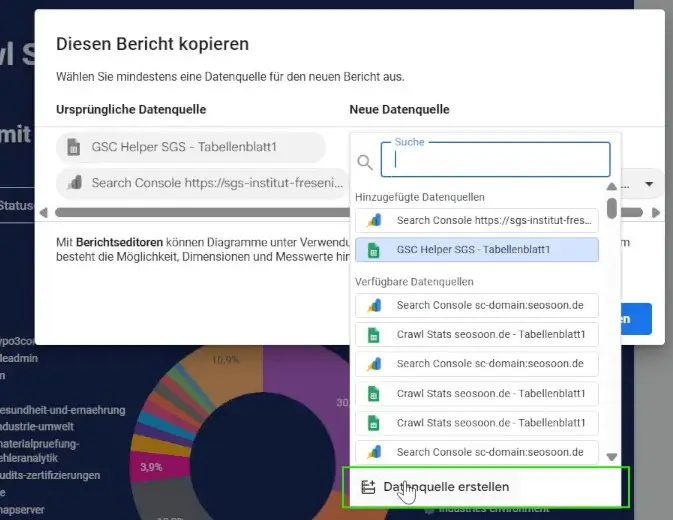Click green Sheets icon of GSC Helper SGS option
This screenshot has height=520, width=673.
(373, 250)
